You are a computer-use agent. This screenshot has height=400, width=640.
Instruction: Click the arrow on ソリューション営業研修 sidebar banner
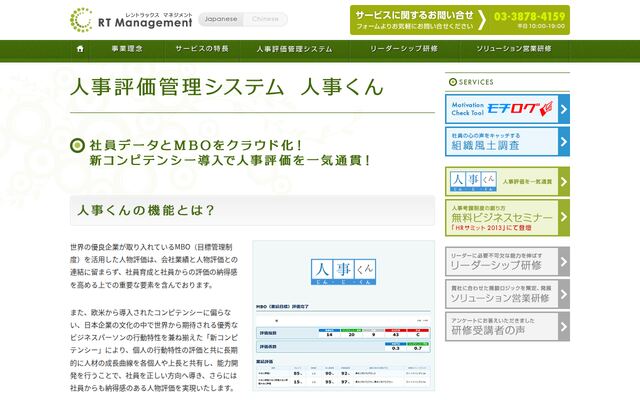[x=564, y=294]
